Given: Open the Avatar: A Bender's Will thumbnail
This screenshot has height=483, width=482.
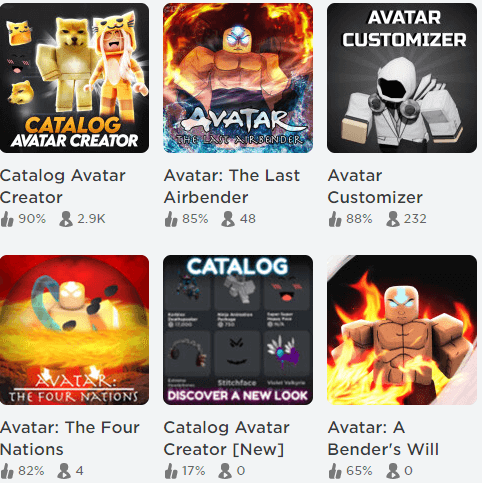Looking at the screenshot, I should coord(402,330).
